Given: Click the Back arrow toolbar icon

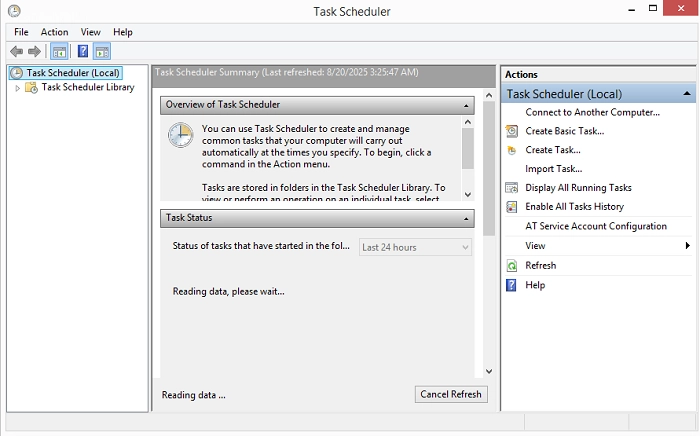Looking at the screenshot, I should coord(17,52).
